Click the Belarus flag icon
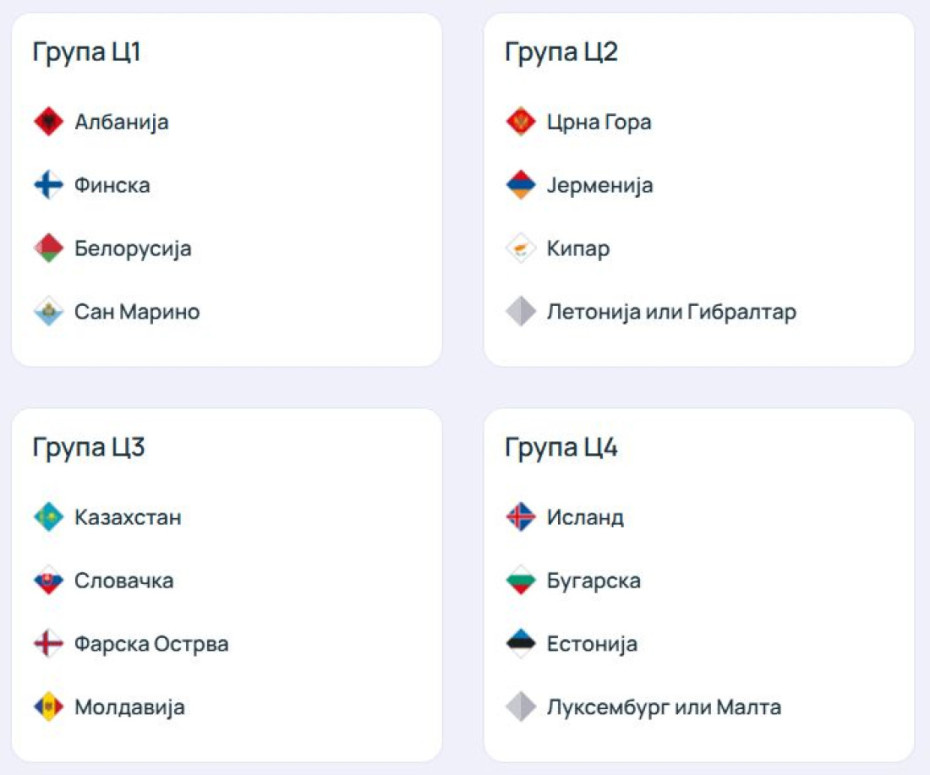Image resolution: width=930 pixels, height=775 pixels. (48, 248)
